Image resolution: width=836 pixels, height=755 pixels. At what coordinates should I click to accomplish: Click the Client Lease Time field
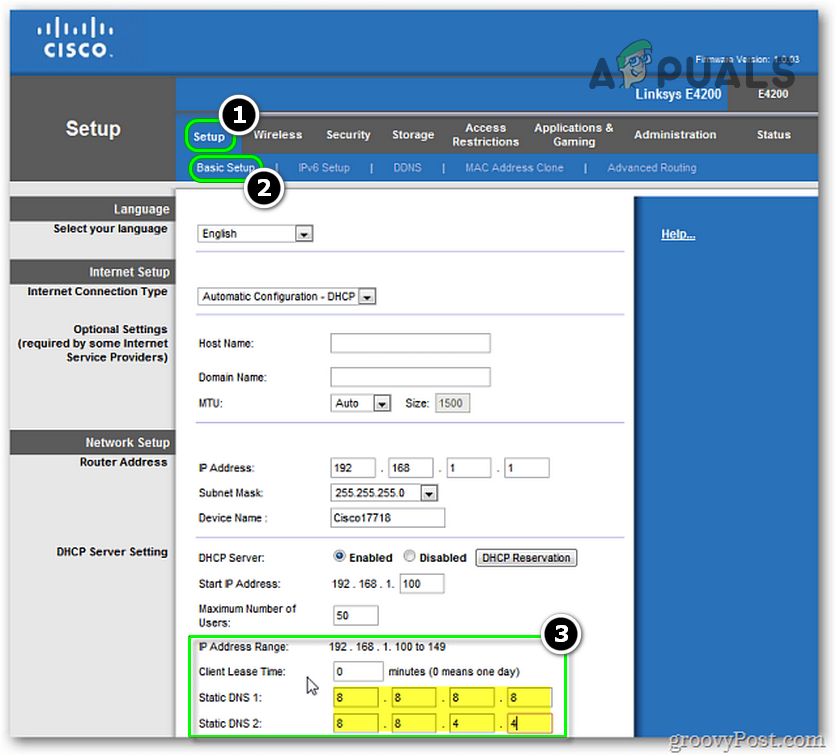click(358, 671)
